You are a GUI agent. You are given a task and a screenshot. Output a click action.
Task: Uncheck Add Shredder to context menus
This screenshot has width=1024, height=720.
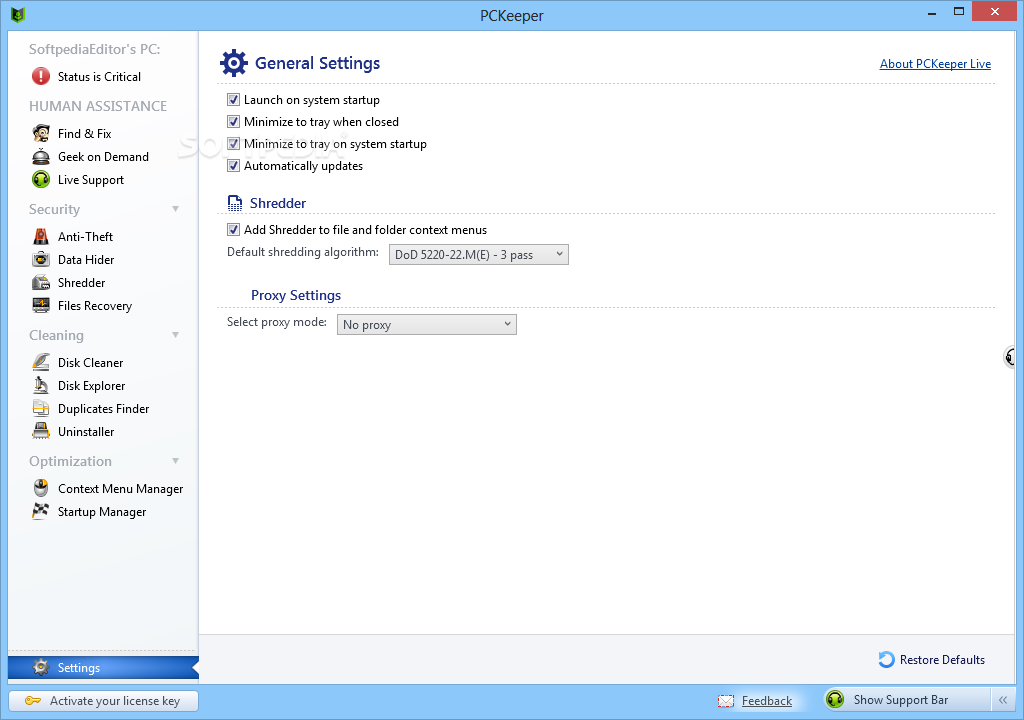233,229
